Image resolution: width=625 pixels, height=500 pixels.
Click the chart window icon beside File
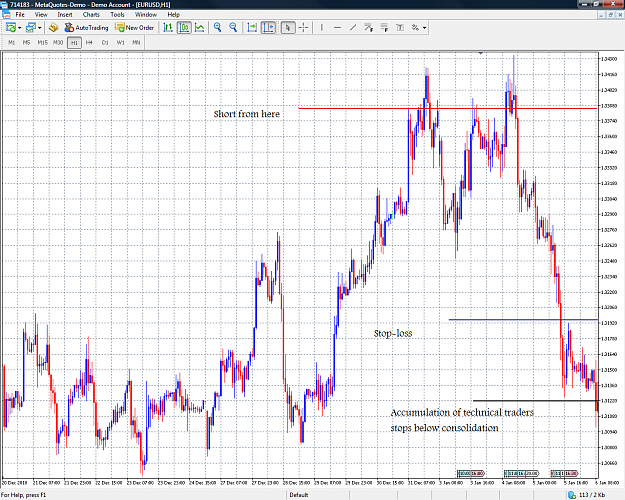(x=6, y=14)
